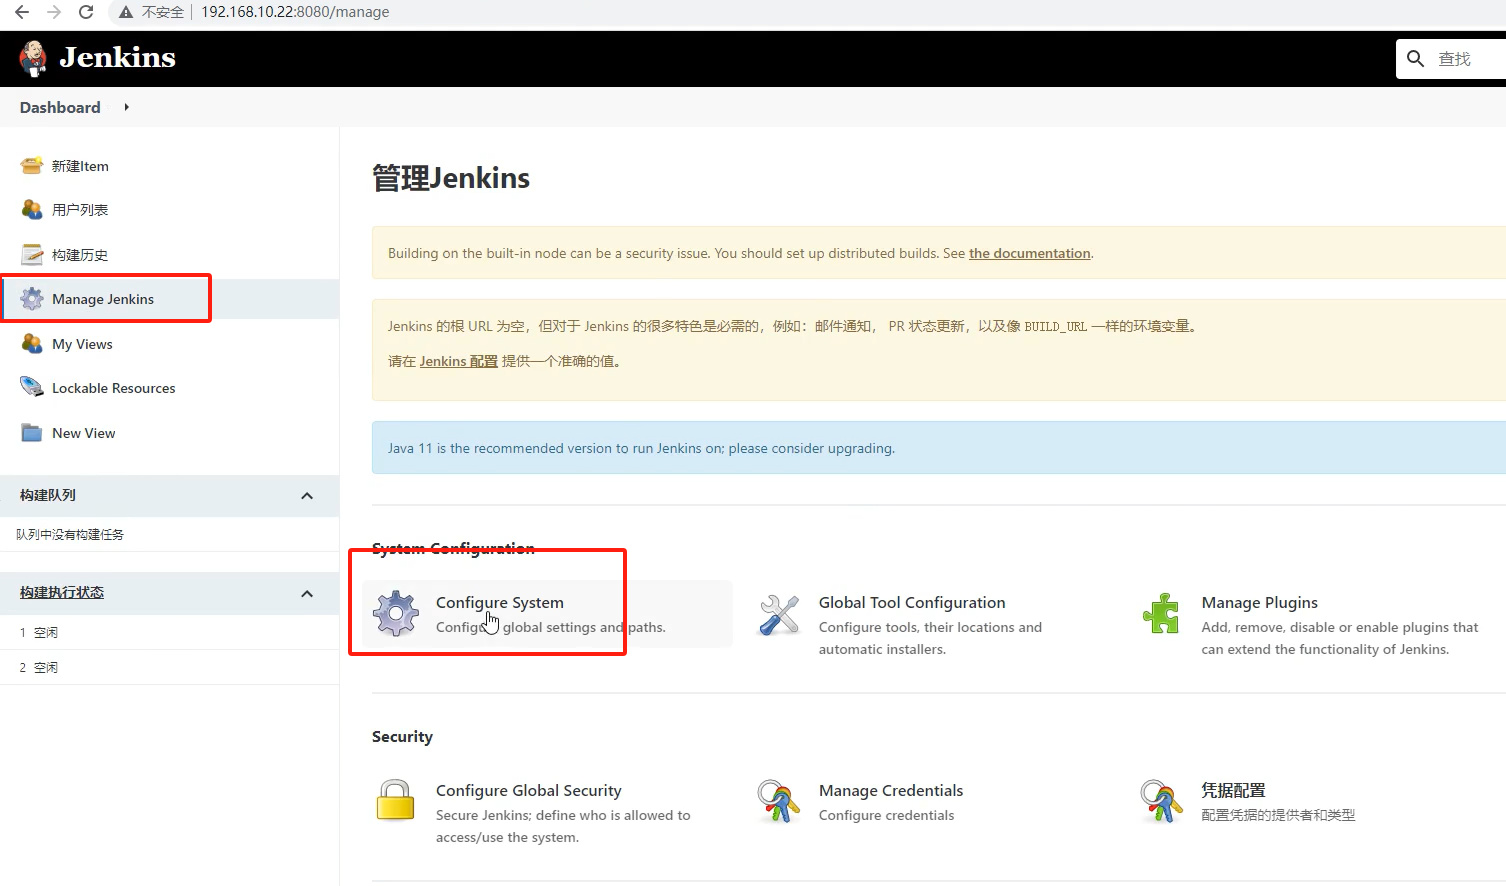This screenshot has height=886, width=1506.
Task: Open Configure Global Security
Action: tap(528, 790)
